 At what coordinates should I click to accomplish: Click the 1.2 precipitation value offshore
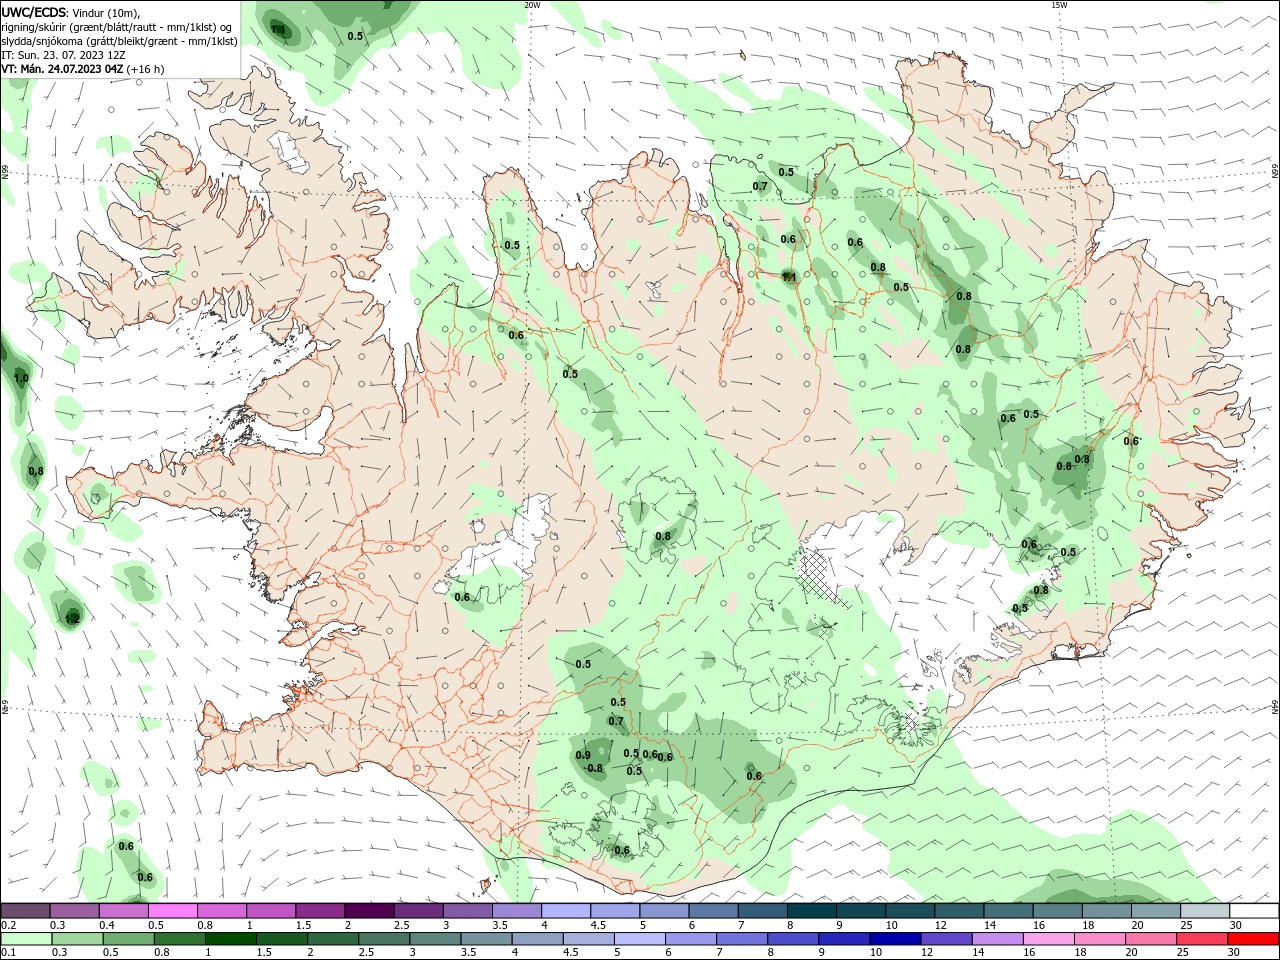pos(72,620)
